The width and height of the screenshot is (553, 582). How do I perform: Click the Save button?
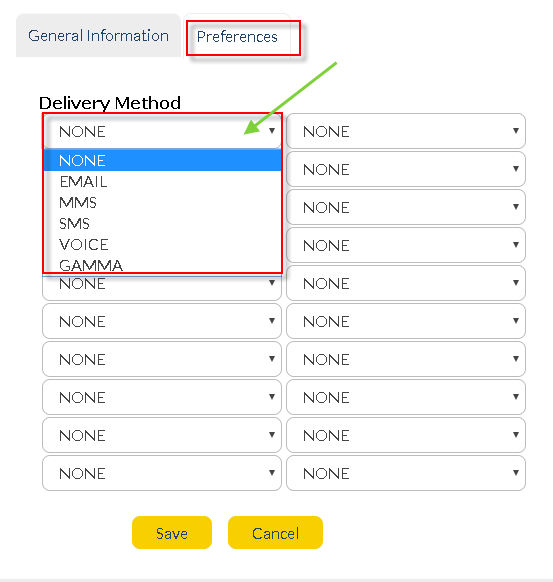(172, 533)
